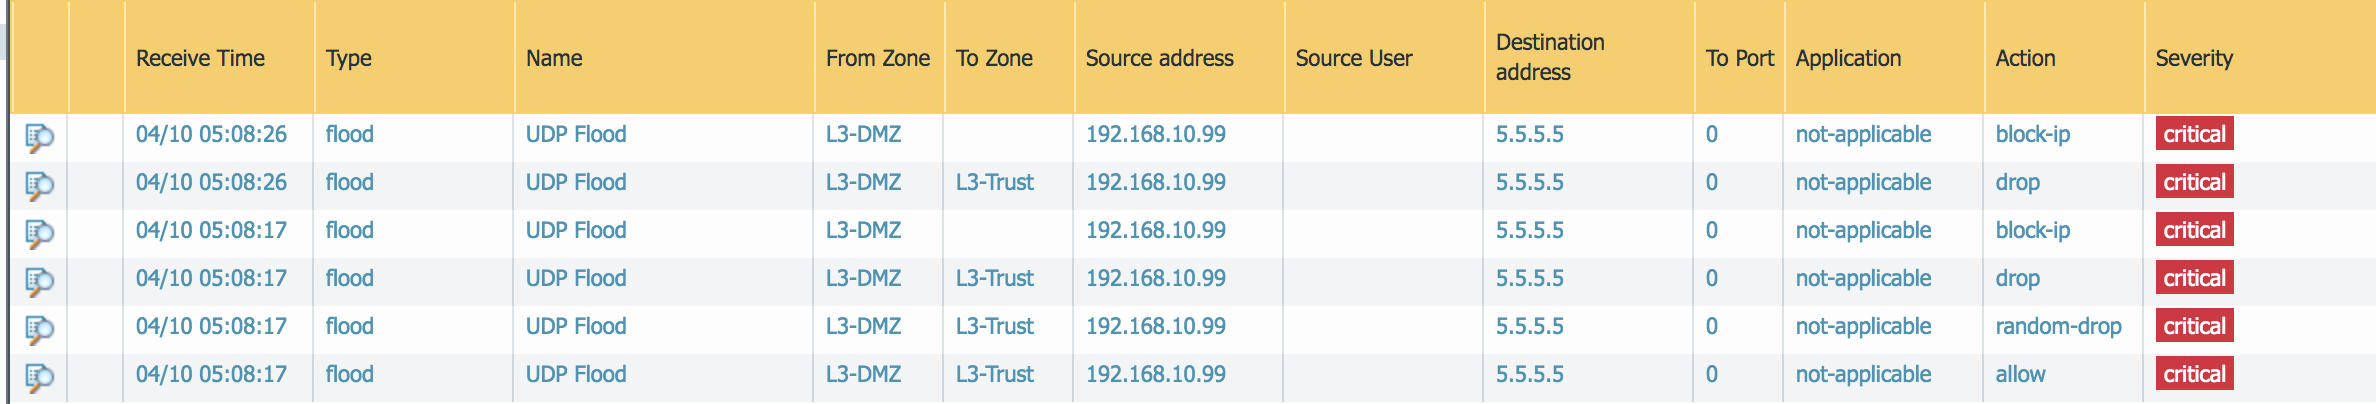Sort by the Severity column header
The height and width of the screenshot is (404, 2376).
coord(2194,58)
